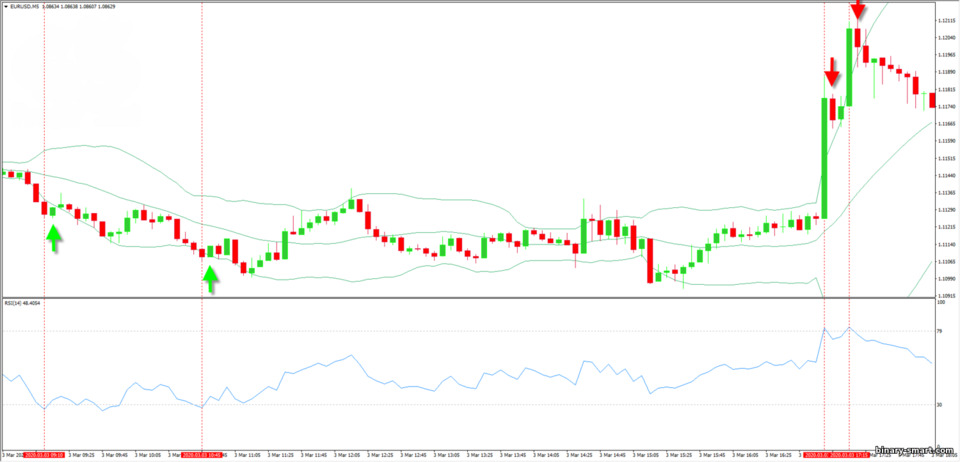This screenshot has height=462, width=960.
Task: Click the 3 Mar 09:45 time label
Action: tap(116, 455)
